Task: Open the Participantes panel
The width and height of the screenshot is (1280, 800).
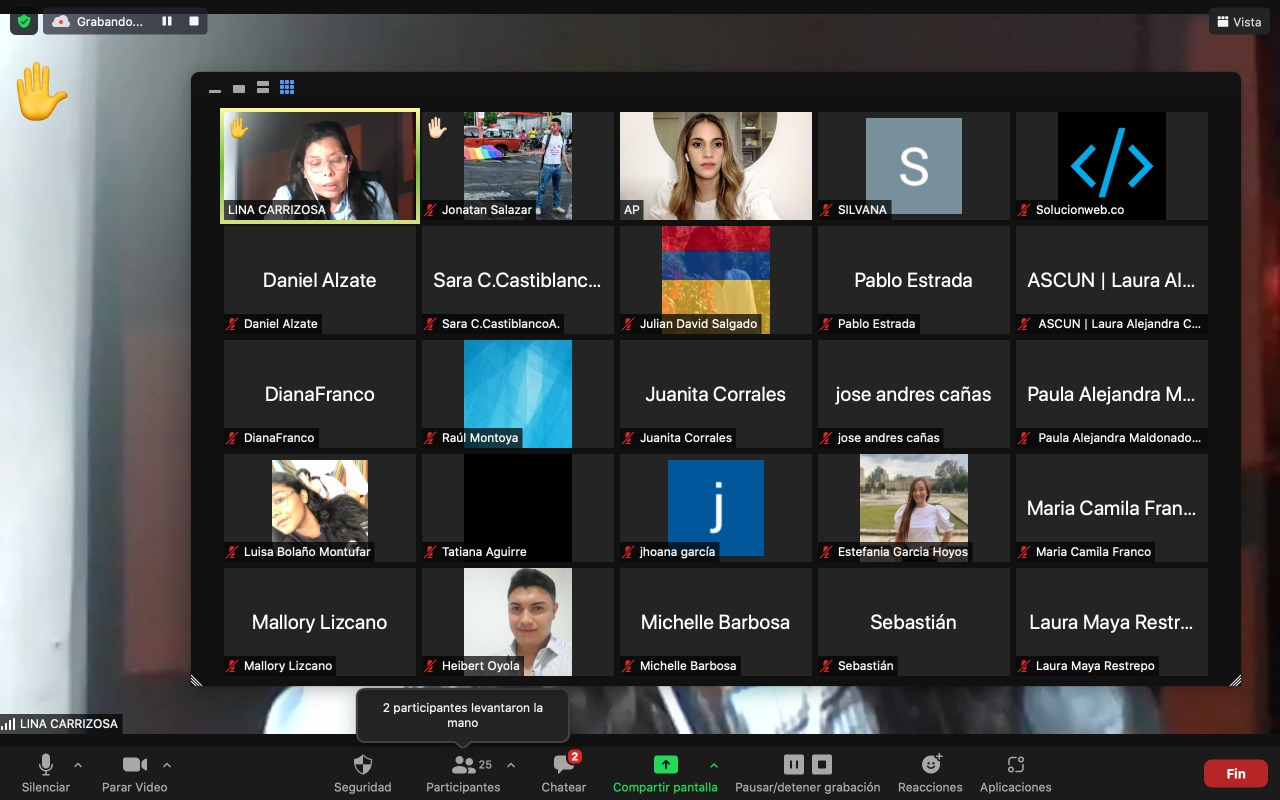Action: pos(463,773)
